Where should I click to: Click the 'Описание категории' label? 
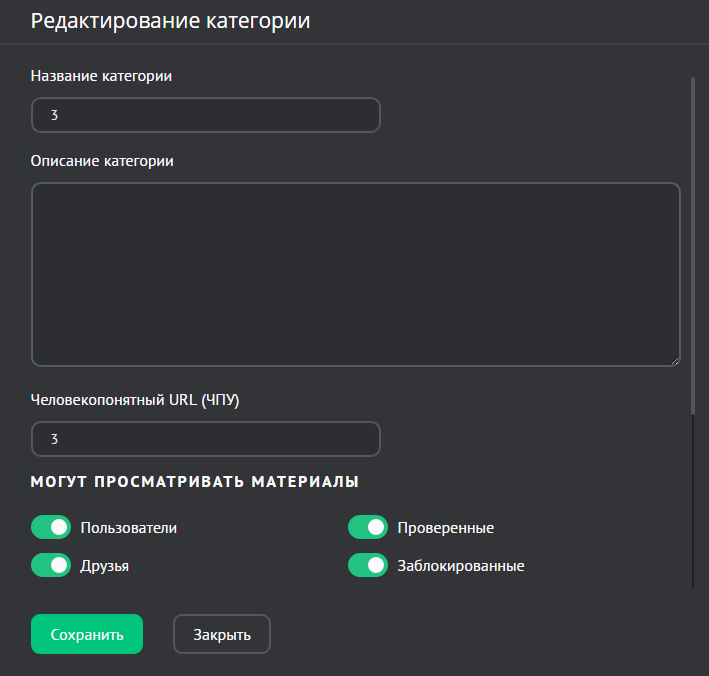(102, 161)
